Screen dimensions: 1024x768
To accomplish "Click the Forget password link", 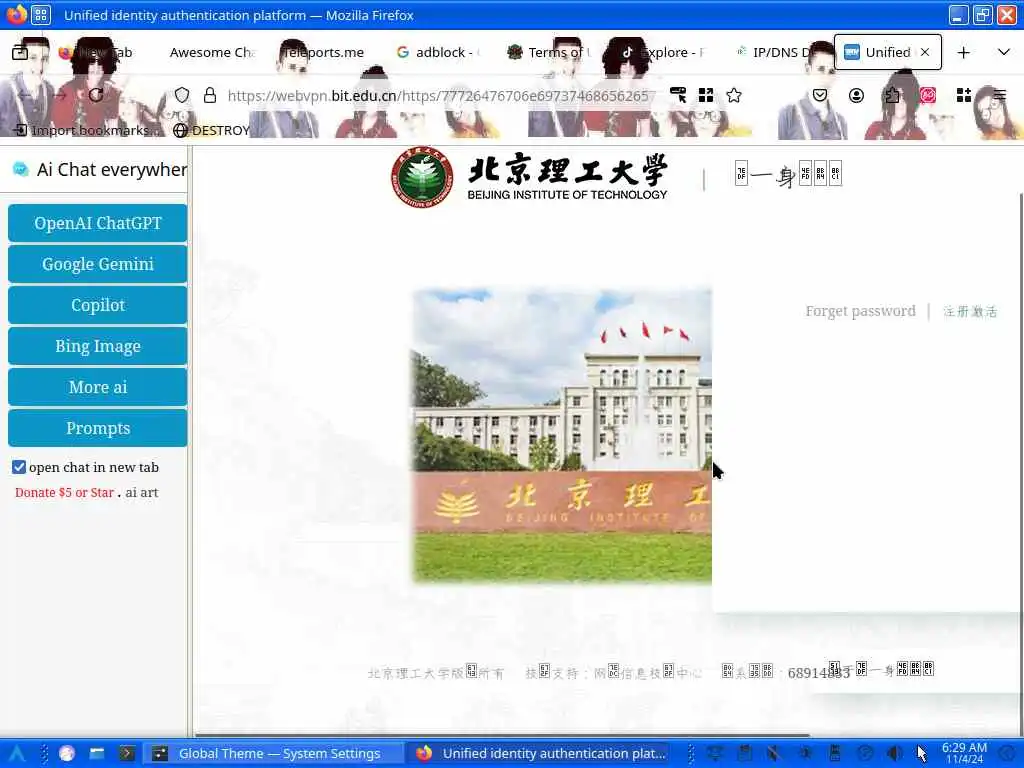I will [860, 311].
